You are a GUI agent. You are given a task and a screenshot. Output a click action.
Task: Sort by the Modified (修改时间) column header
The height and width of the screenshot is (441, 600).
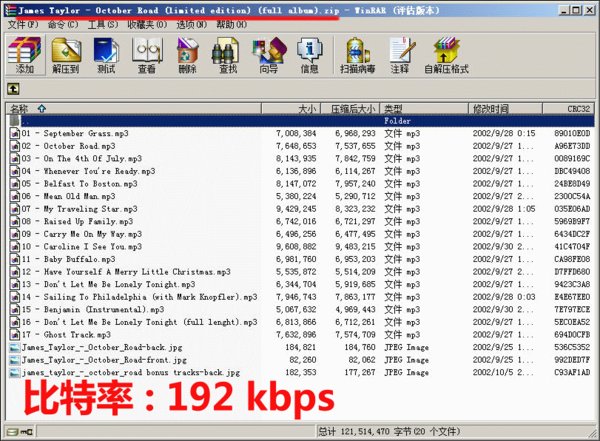click(505, 109)
